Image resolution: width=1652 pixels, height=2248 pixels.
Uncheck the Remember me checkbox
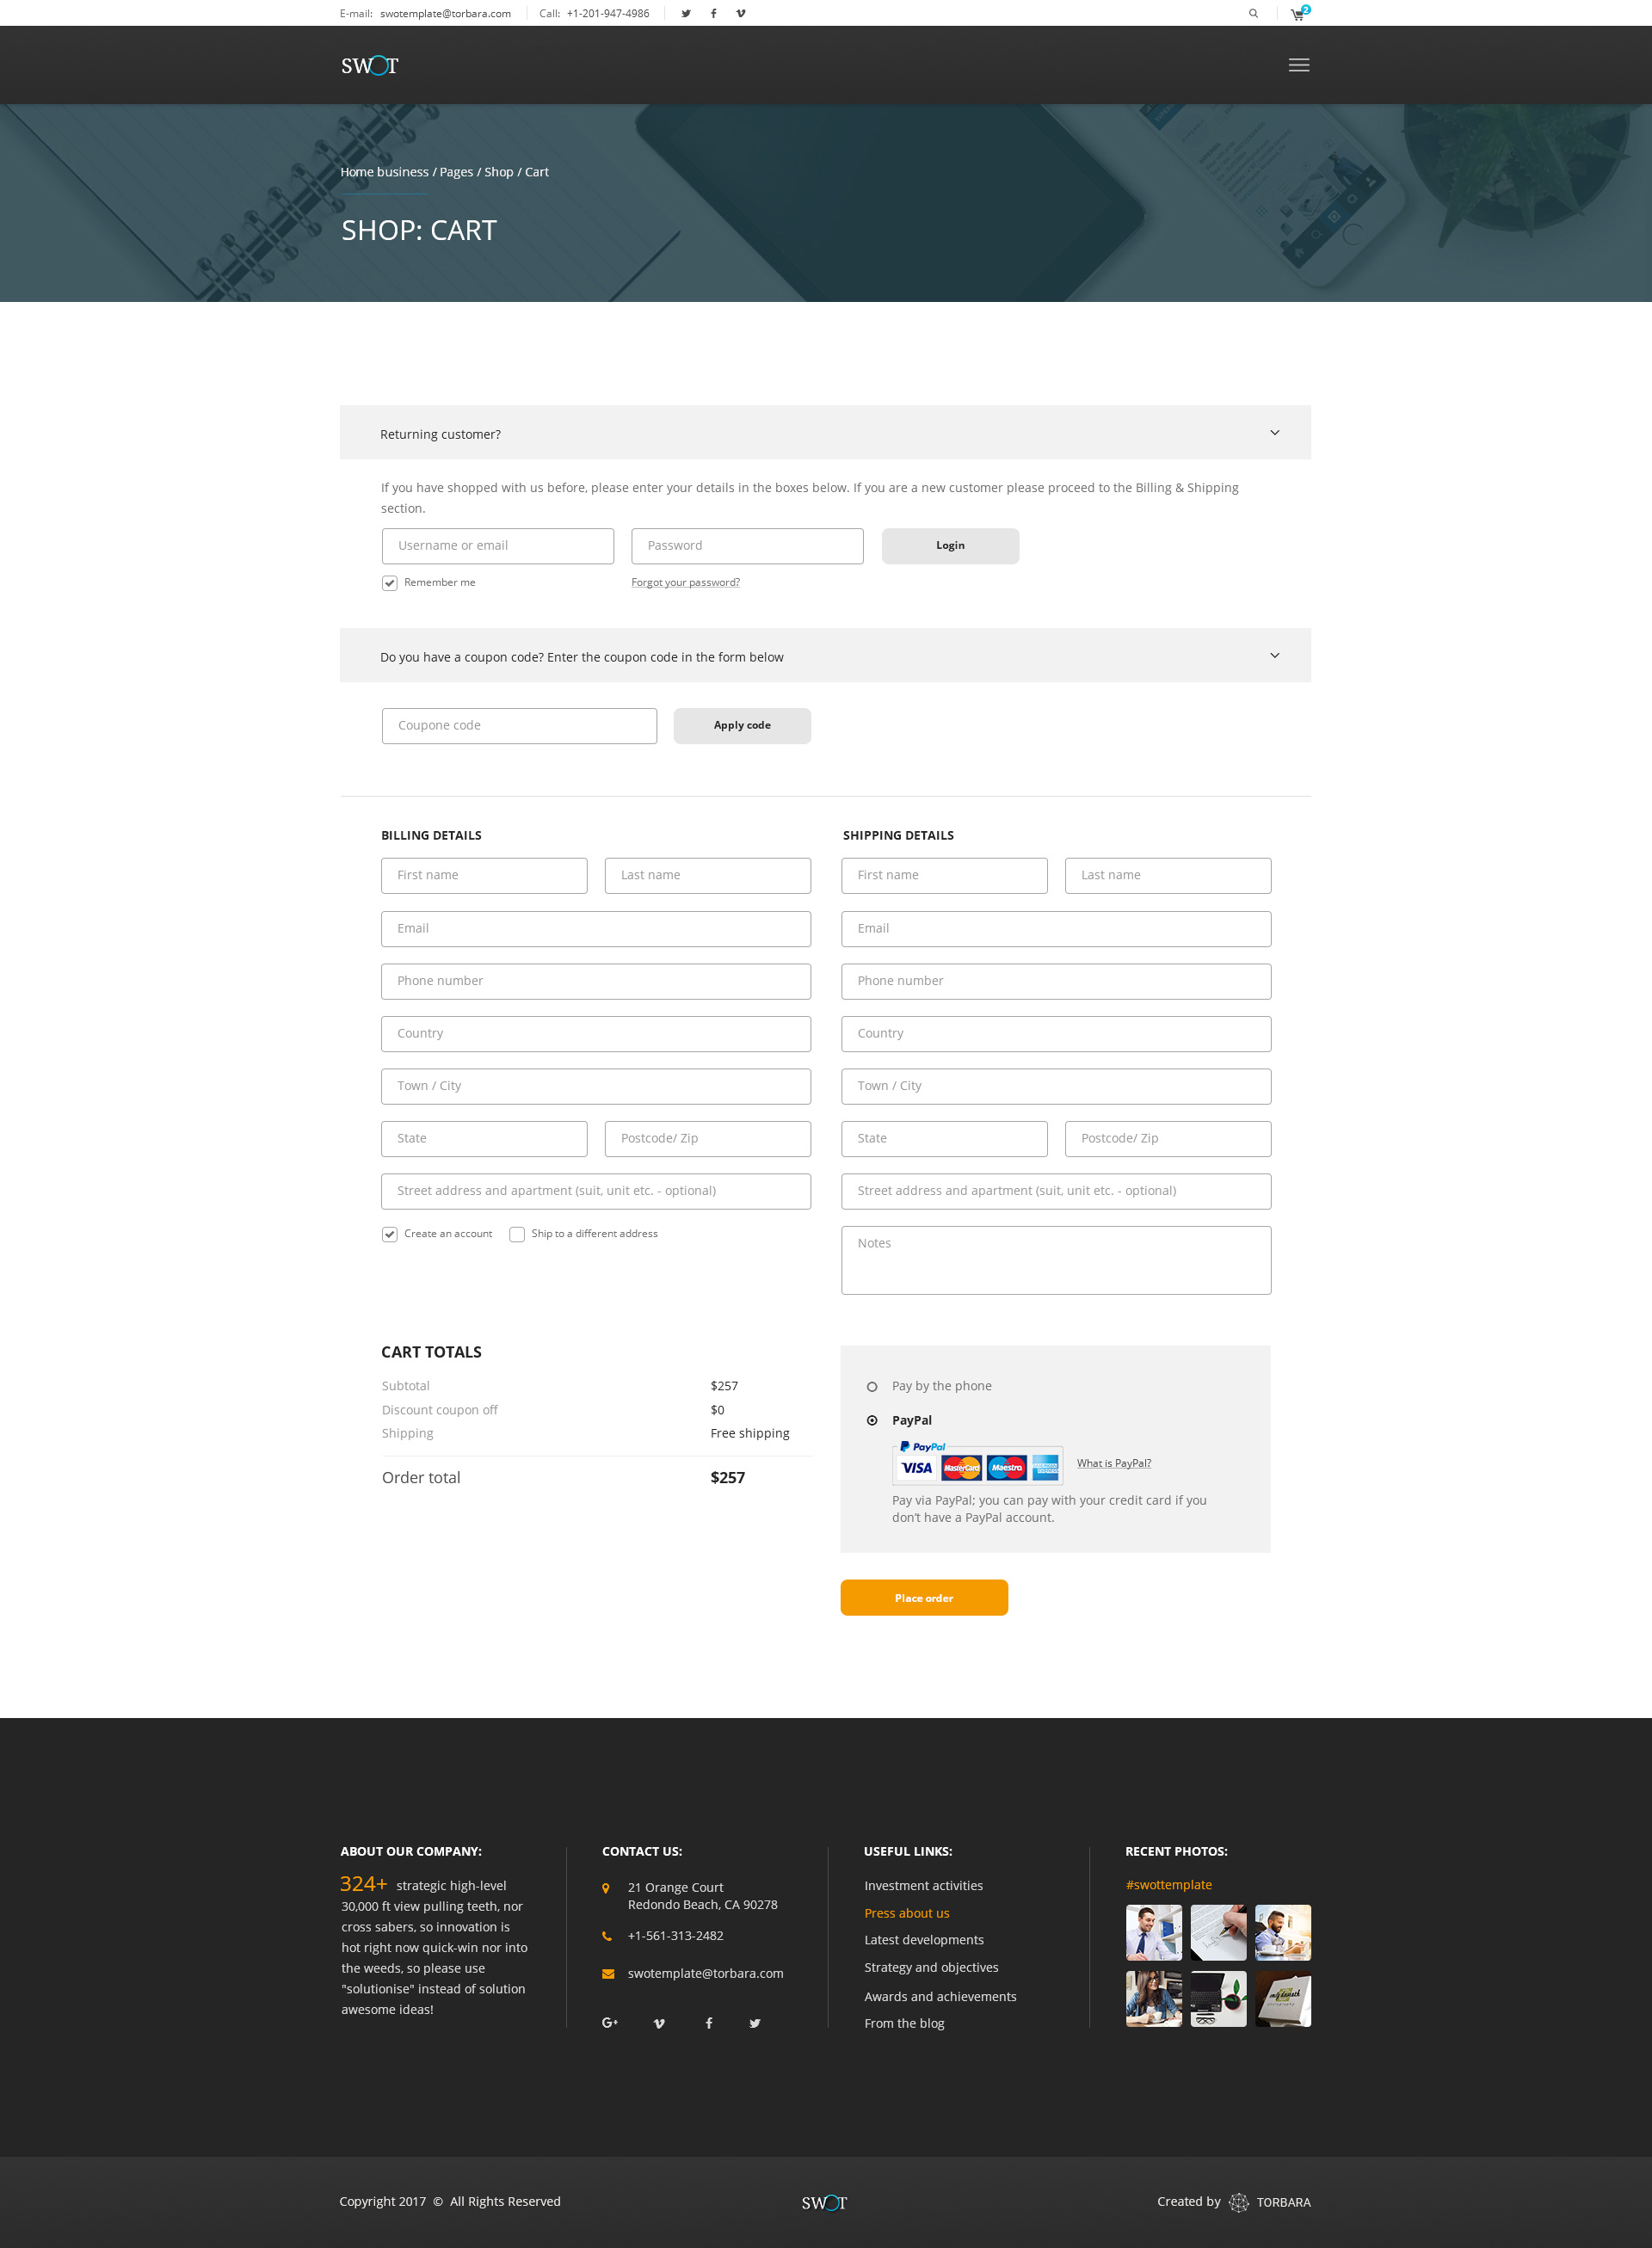(x=390, y=583)
